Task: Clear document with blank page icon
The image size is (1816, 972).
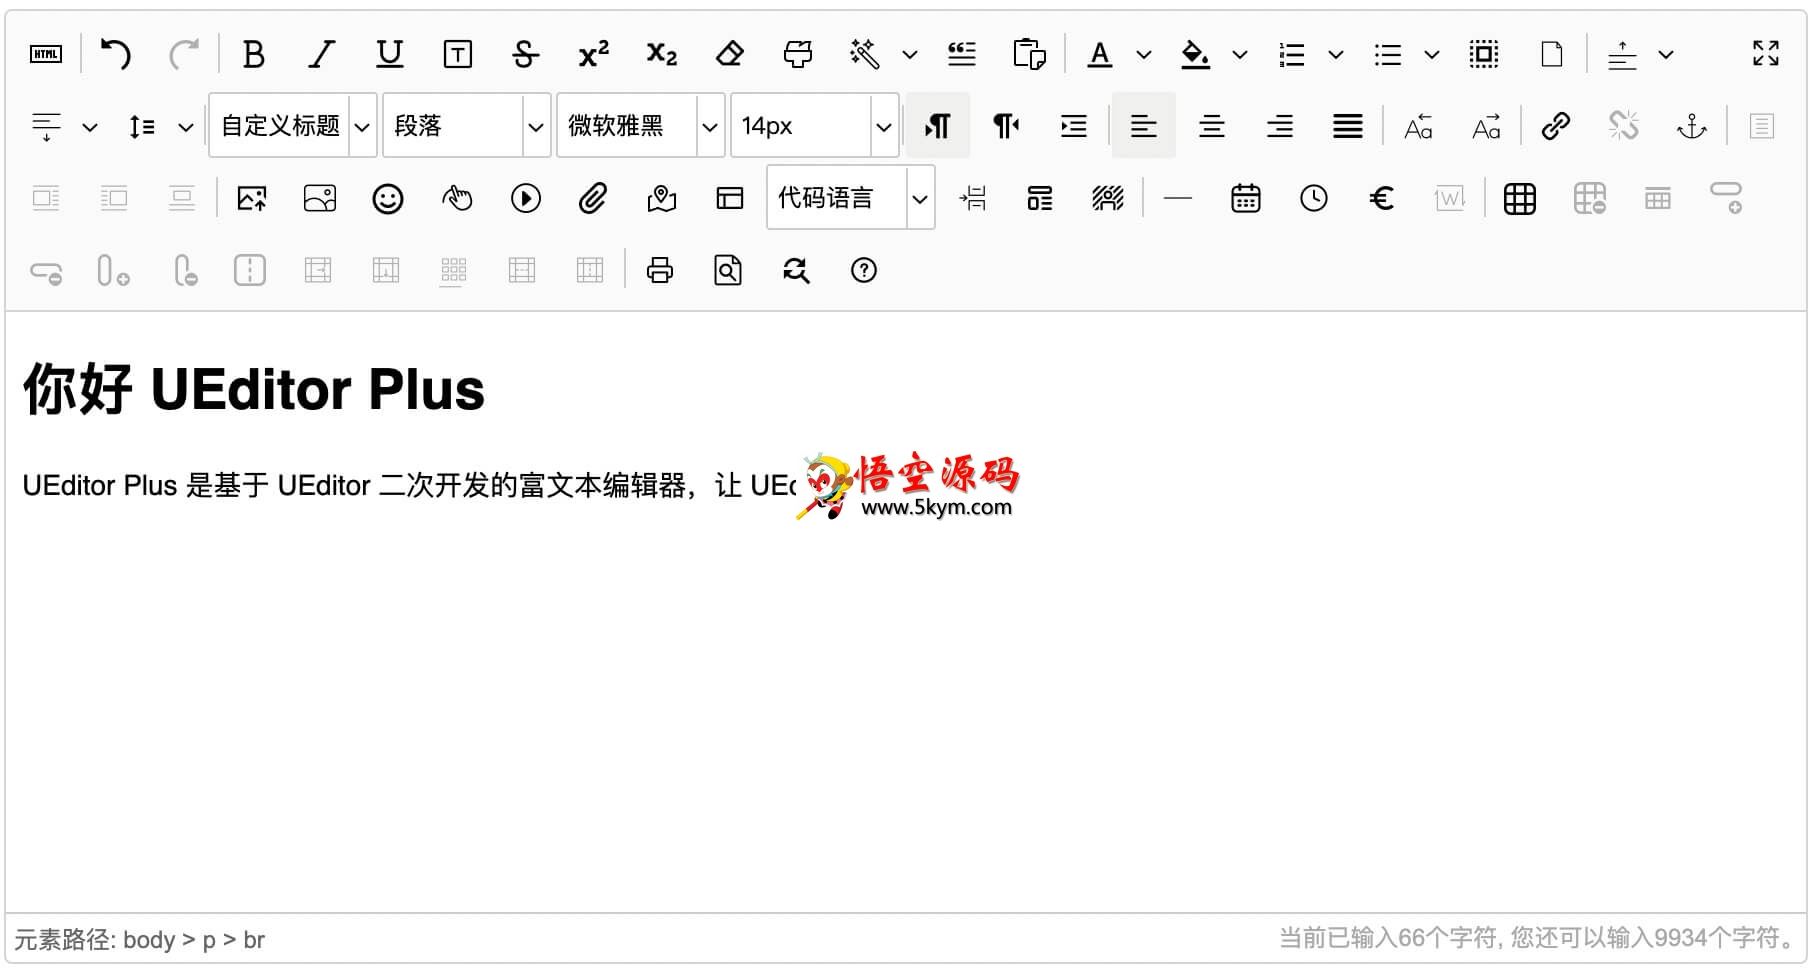Action: [1552, 54]
